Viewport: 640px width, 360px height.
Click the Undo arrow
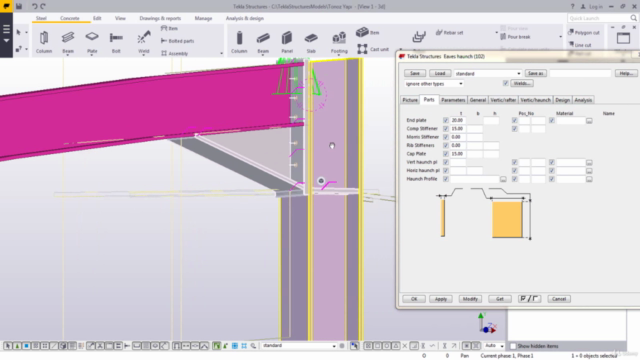[x=34, y=6]
